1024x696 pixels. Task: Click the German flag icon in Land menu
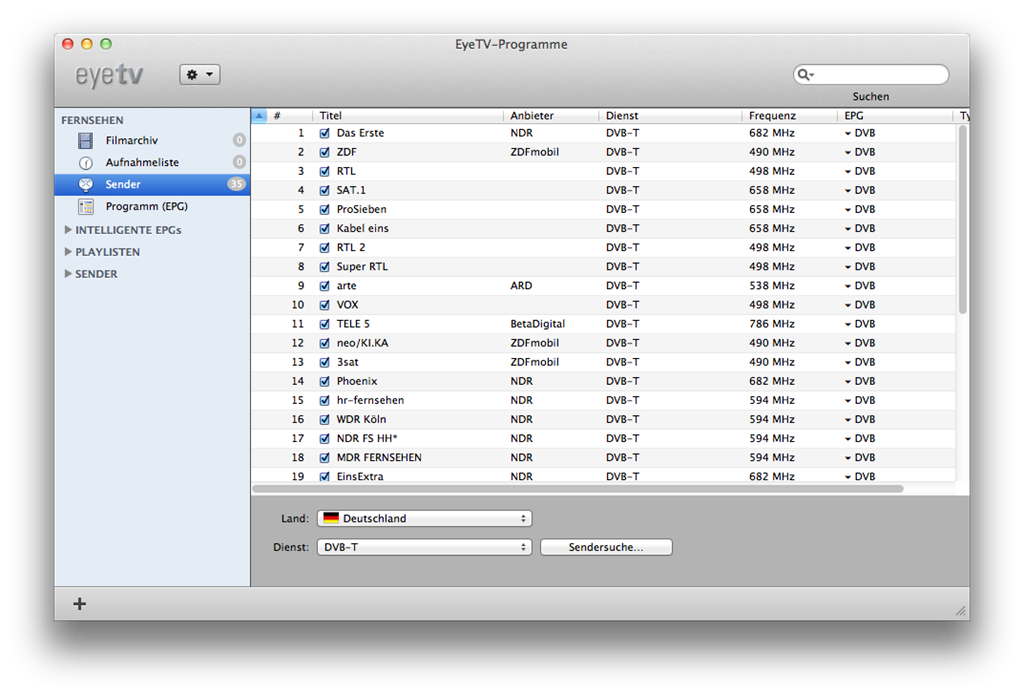pos(331,518)
